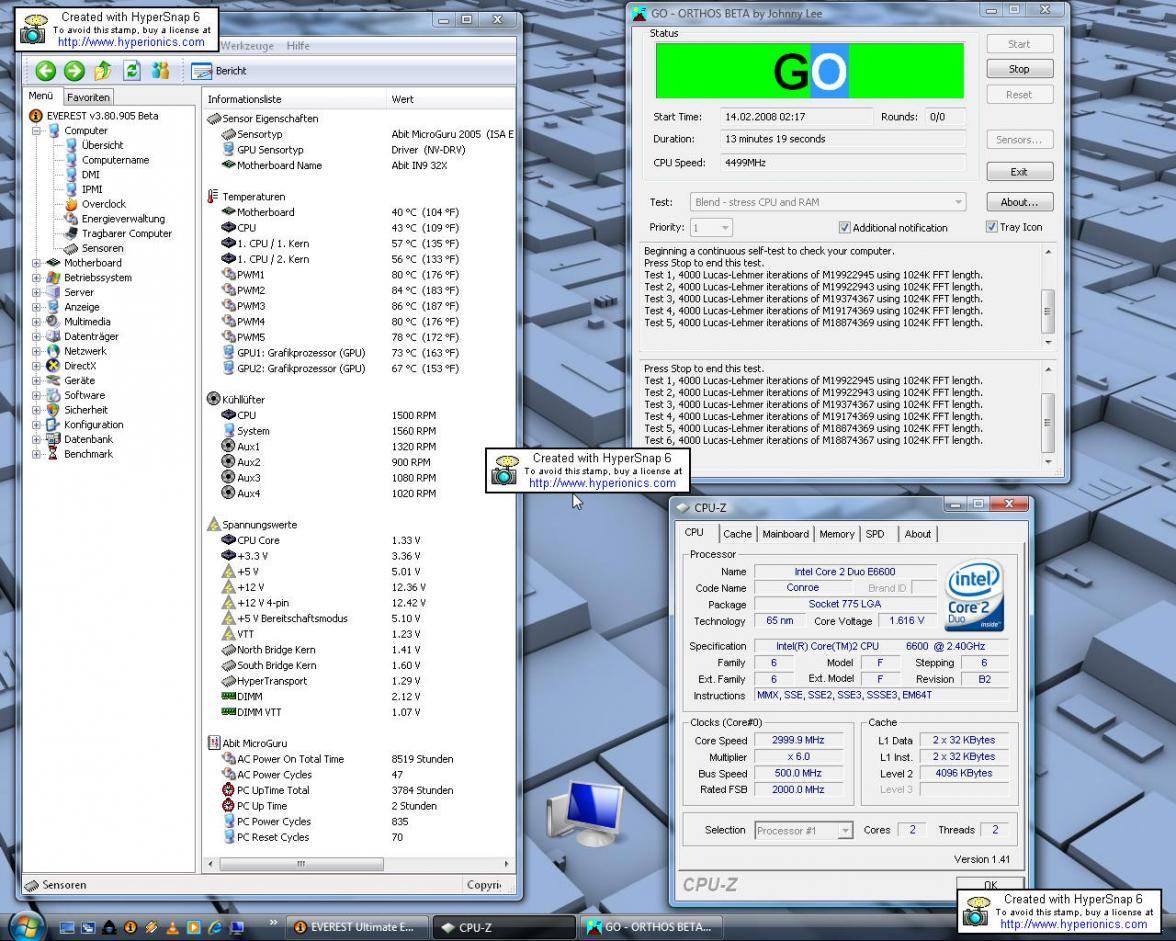
Task: Toggle Additional notification checkbox in ORTHOS
Action: click(844, 227)
